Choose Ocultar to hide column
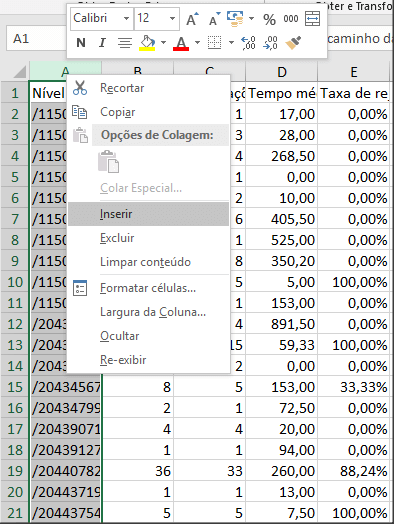The width and height of the screenshot is (394, 524). (148, 336)
